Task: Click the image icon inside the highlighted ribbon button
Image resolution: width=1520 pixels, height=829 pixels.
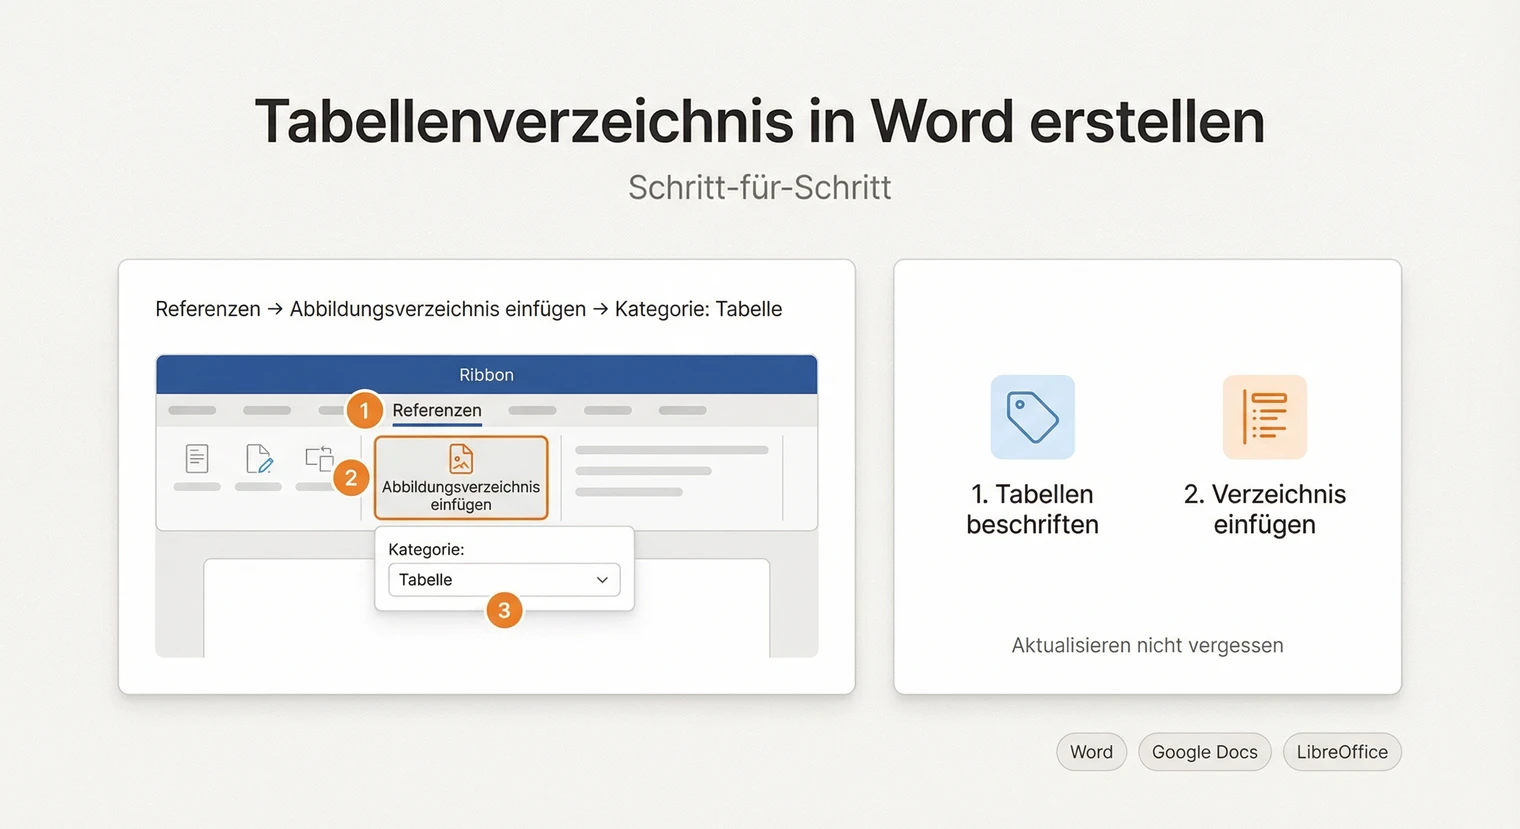Action: 461,457
